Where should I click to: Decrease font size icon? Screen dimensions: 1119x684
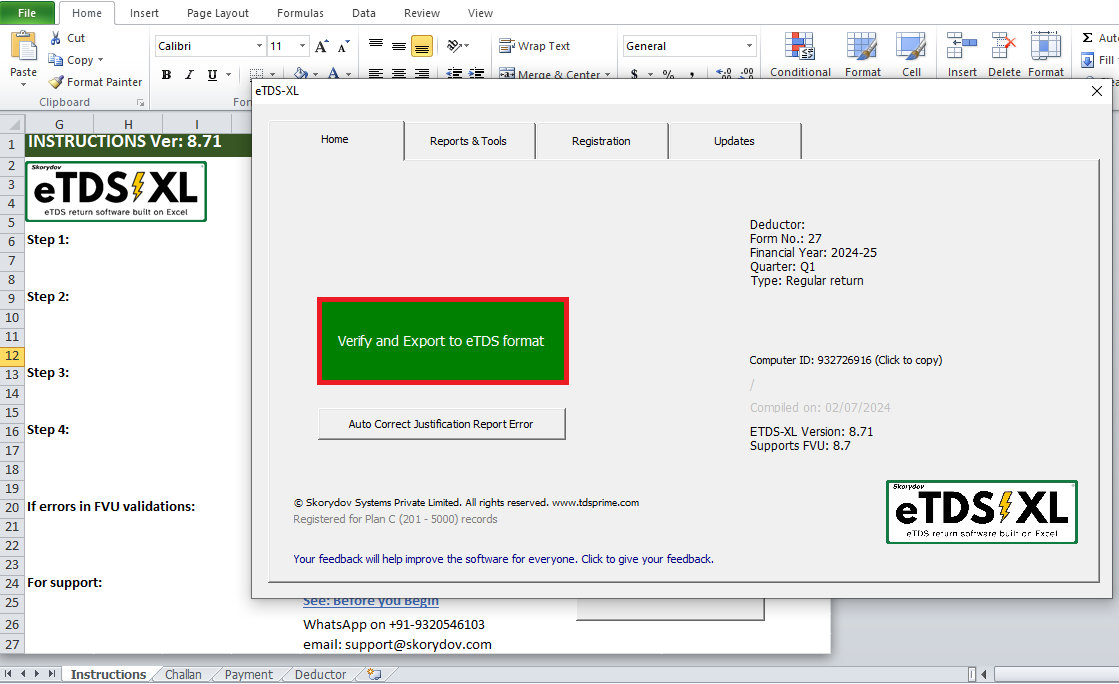343,46
